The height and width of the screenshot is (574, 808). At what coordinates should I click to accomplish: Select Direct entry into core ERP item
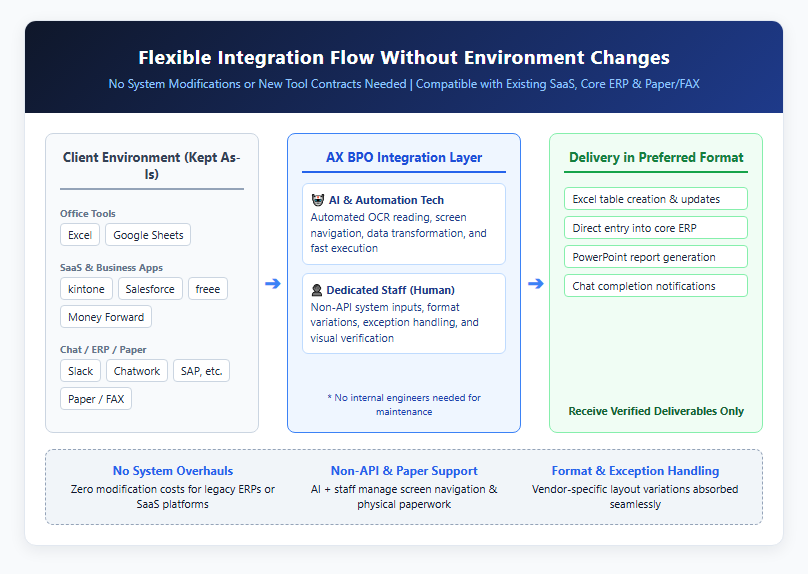point(655,228)
